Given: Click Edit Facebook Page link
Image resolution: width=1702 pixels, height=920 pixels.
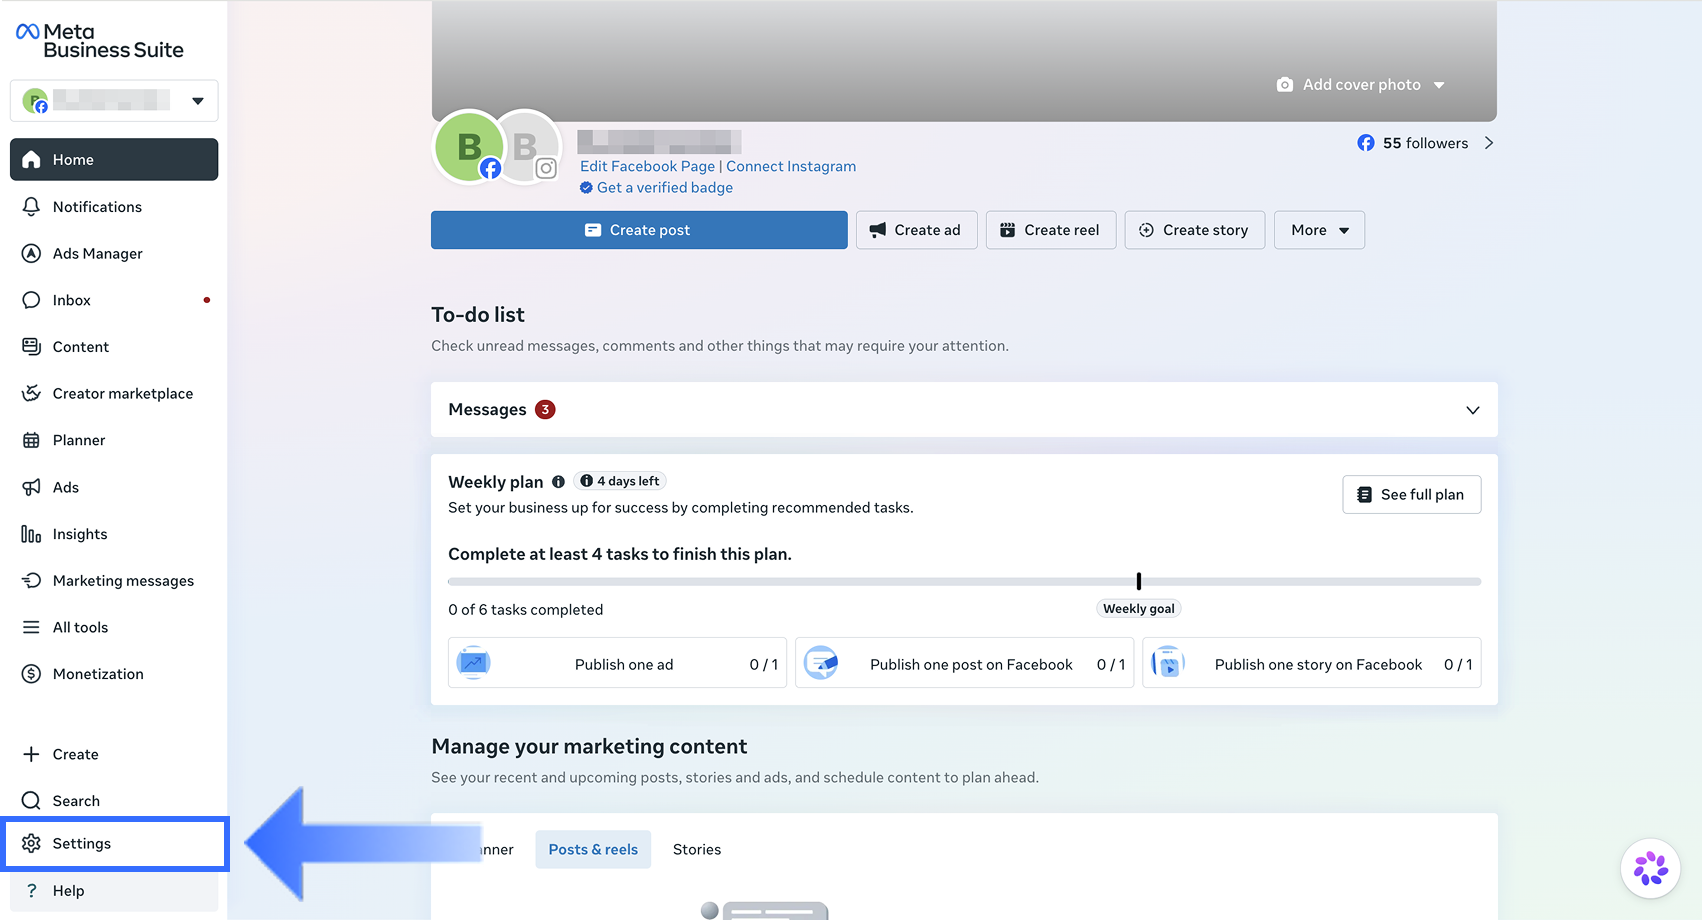Looking at the screenshot, I should 647,166.
